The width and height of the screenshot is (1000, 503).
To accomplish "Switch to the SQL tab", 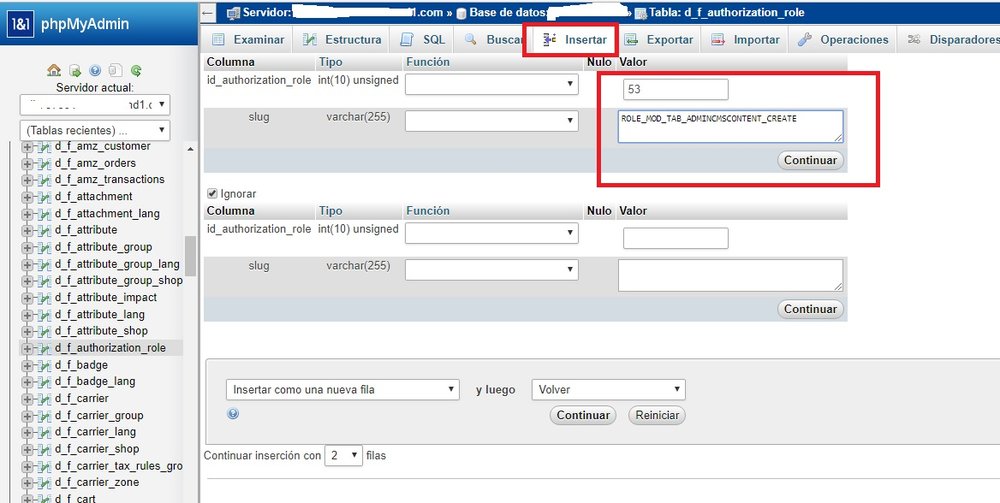I will (422, 40).
